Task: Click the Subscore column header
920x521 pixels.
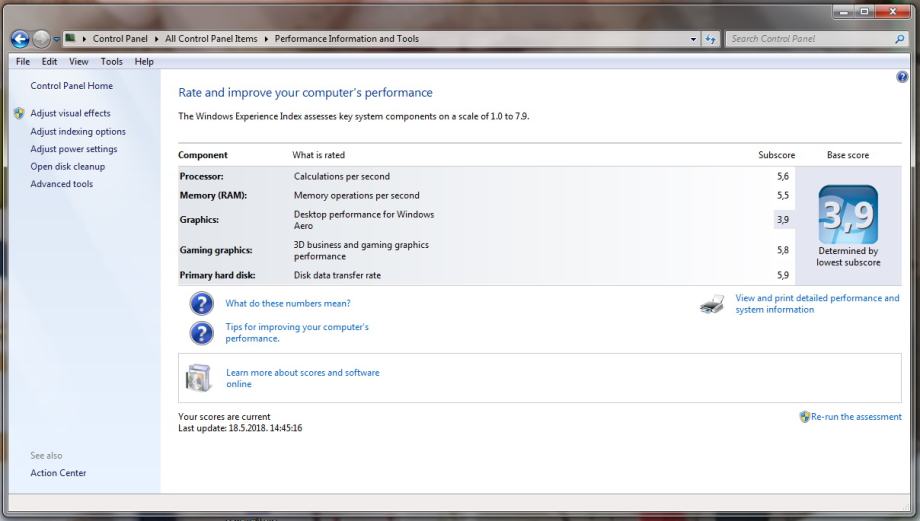Action: (x=776, y=155)
